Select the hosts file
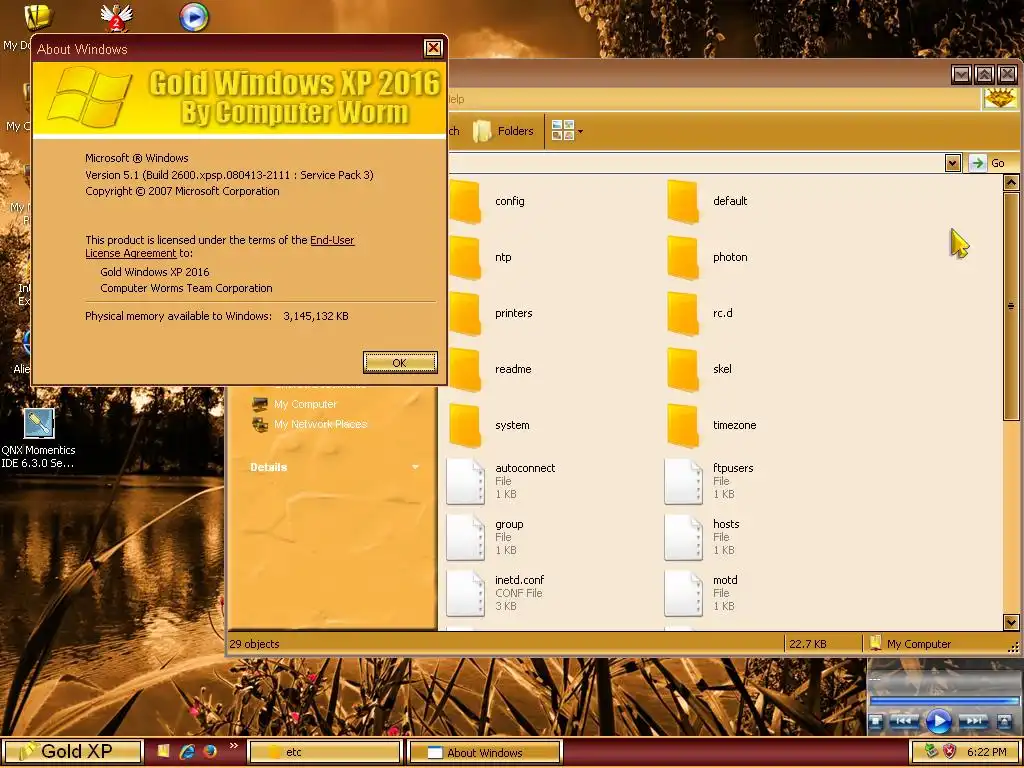 tap(702, 537)
